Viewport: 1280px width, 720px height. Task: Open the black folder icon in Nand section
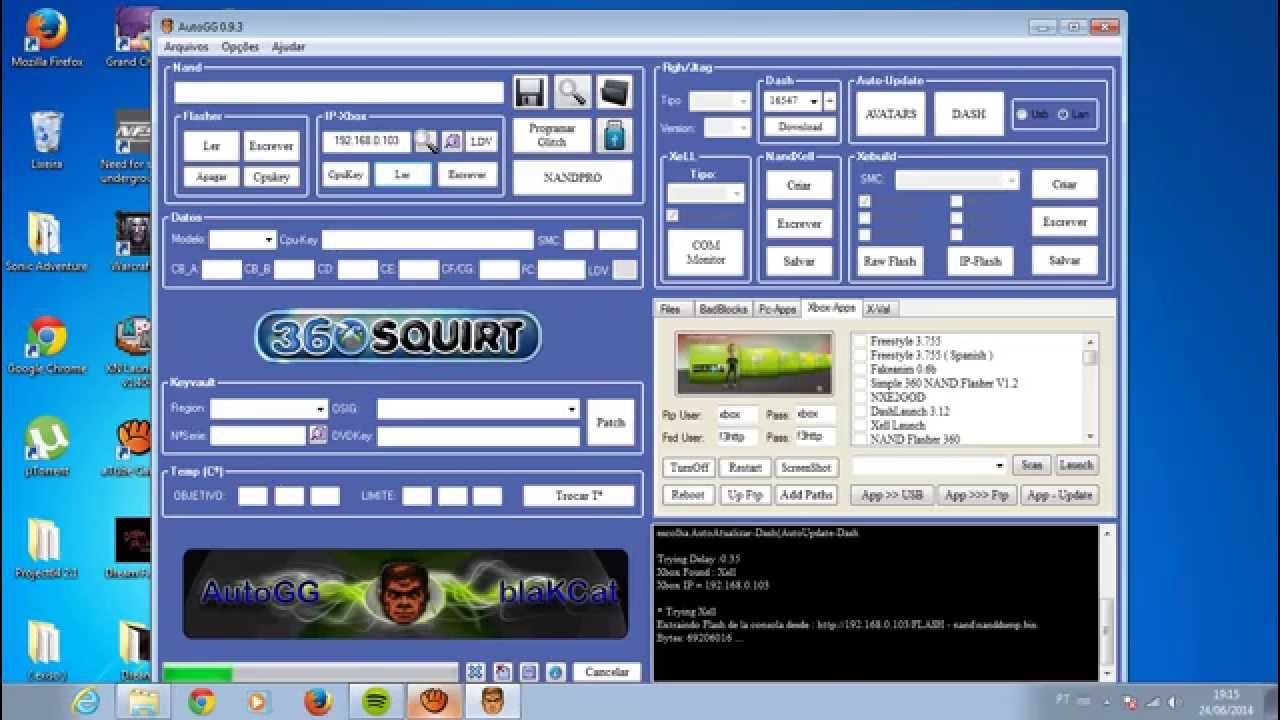[615, 92]
